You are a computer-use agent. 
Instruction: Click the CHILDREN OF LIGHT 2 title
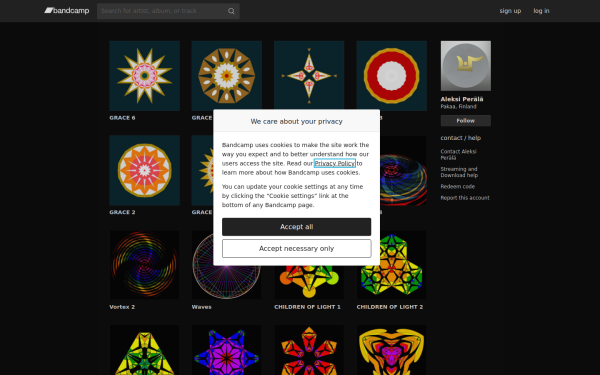pos(390,307)
